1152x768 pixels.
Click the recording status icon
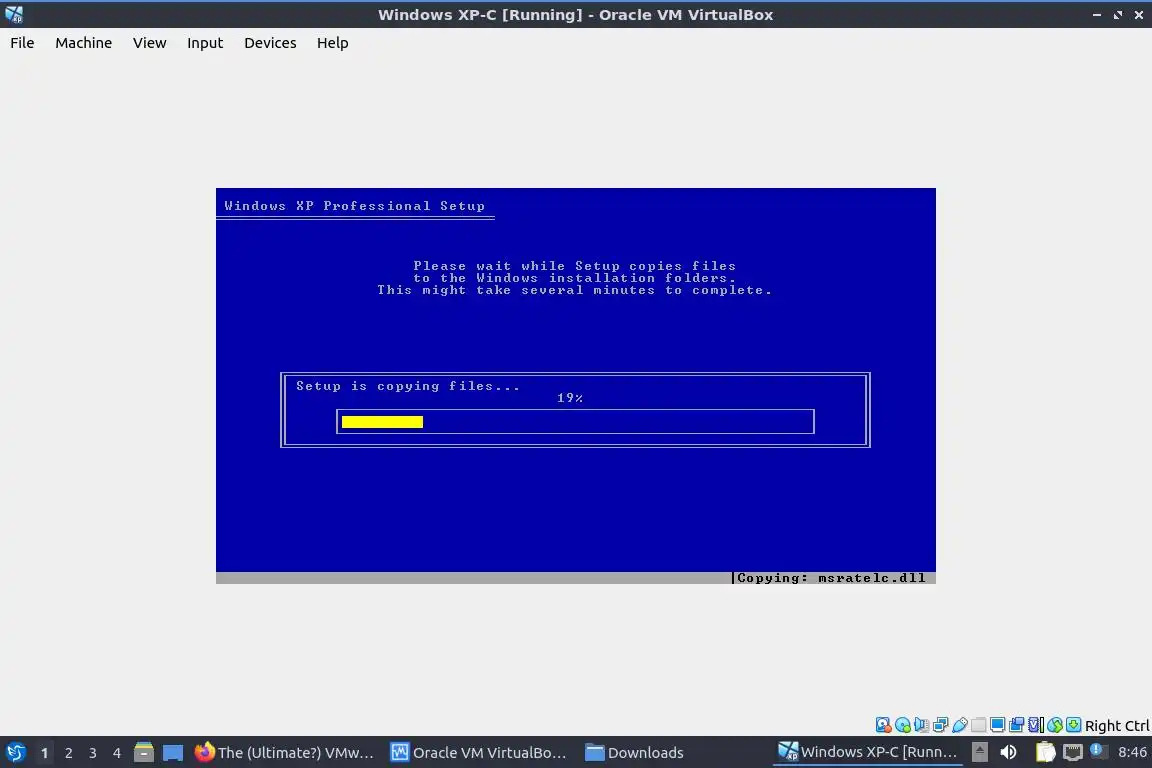pyautogui.click(x=1017, y=725)
